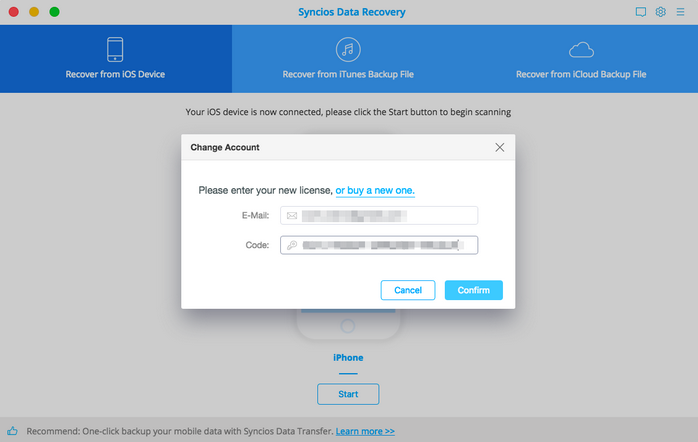Close the Change Account dialog
This screenshot has width=698, height=442.
pos(500,147)
